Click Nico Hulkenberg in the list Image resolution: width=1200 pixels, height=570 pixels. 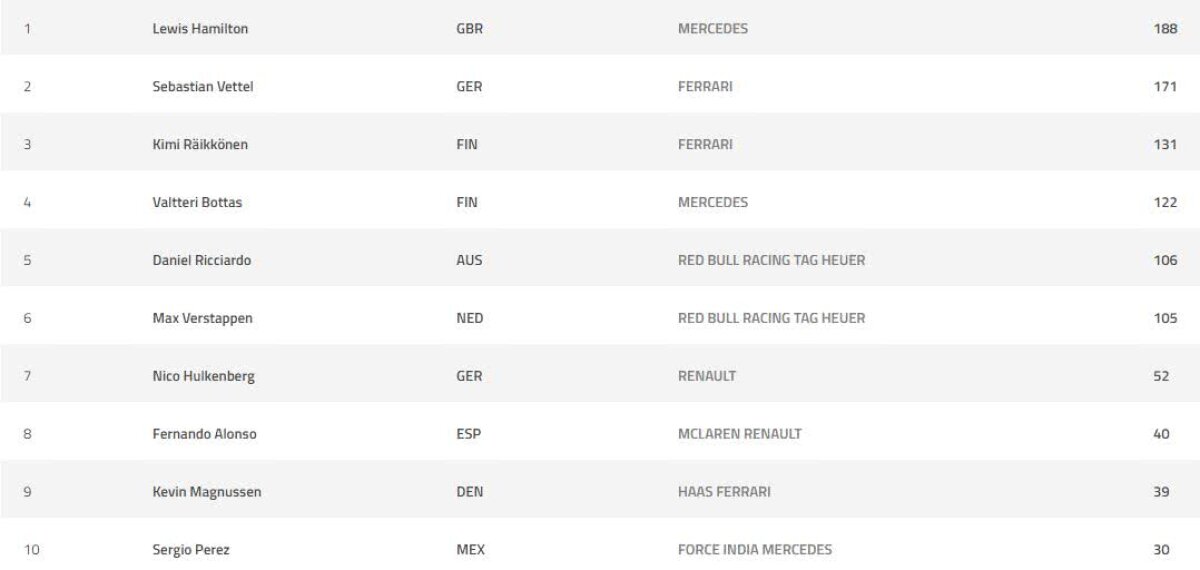pyautogui.click(x=202, y=376)
